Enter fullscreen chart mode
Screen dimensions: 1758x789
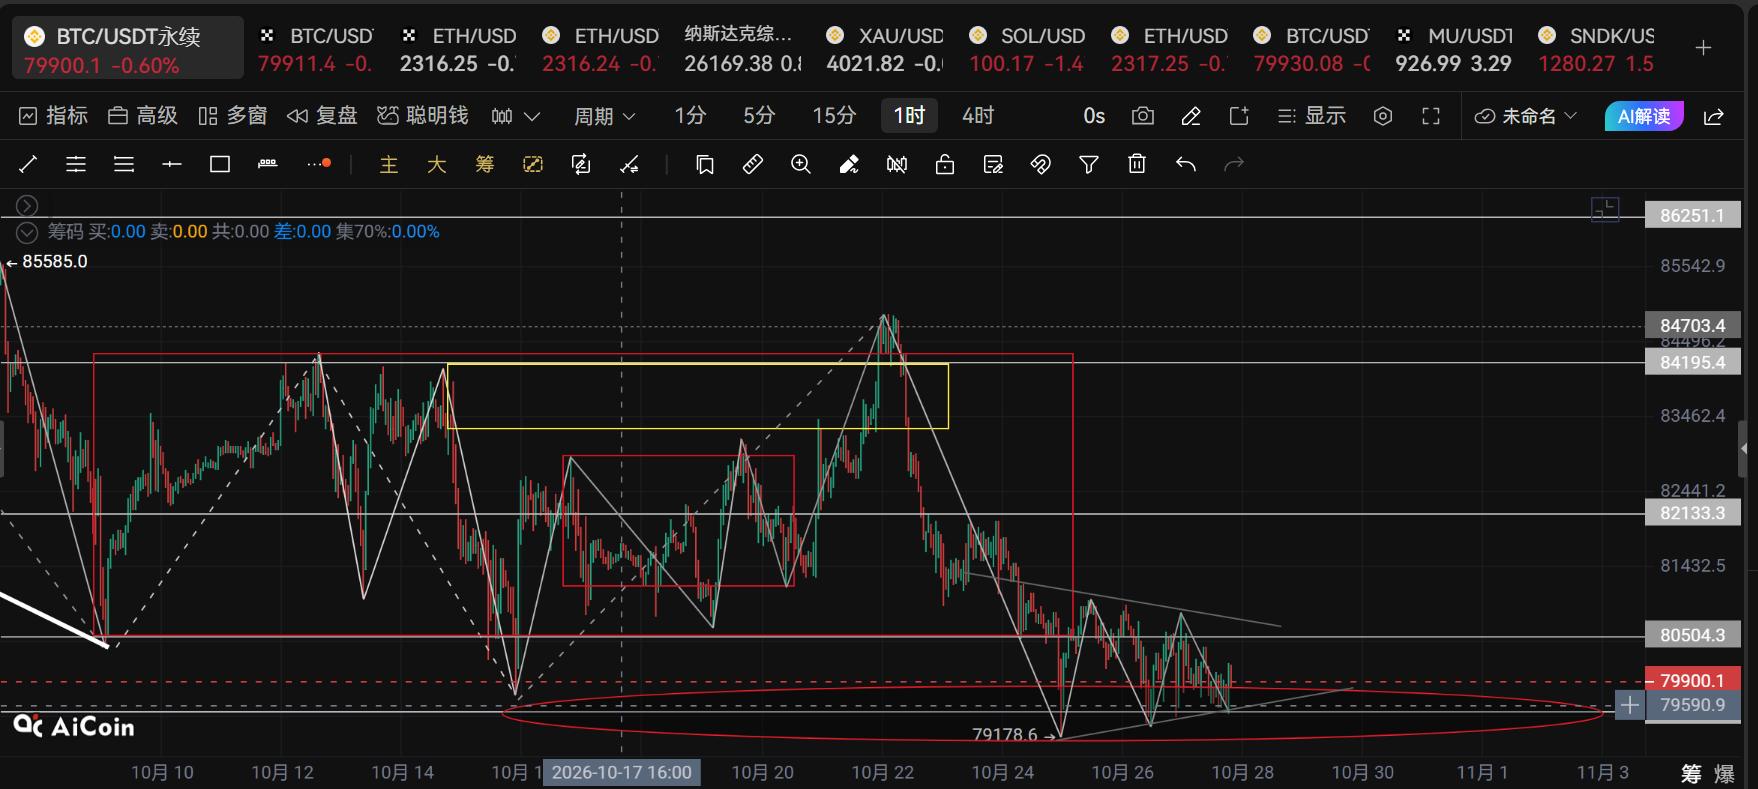tap(1431, 116)
